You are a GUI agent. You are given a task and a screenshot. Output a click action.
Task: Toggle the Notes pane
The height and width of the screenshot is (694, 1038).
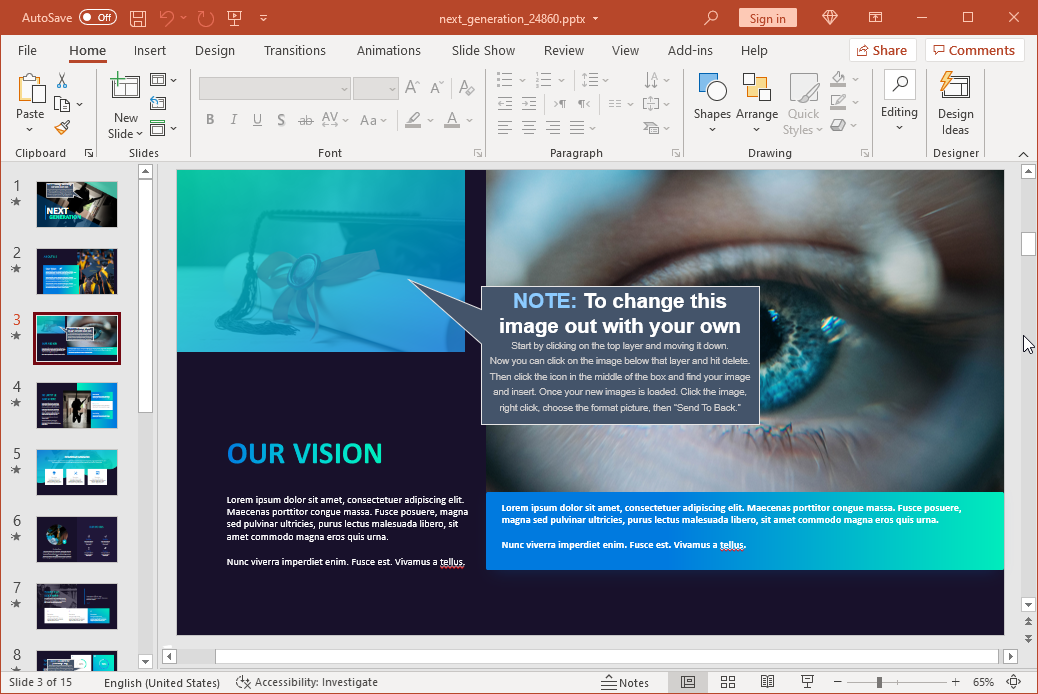[x=625, y=682]
